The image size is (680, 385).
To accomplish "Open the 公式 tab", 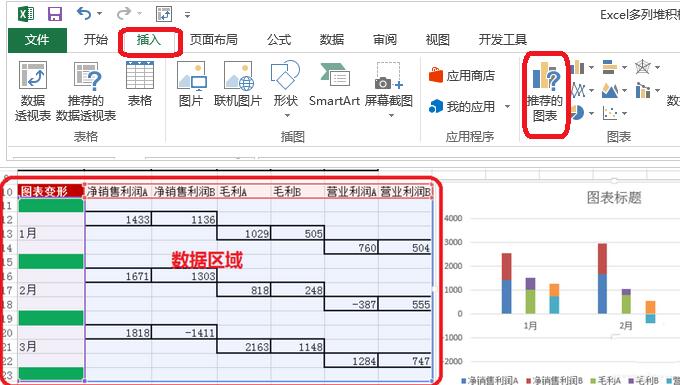I will point(279,40).
